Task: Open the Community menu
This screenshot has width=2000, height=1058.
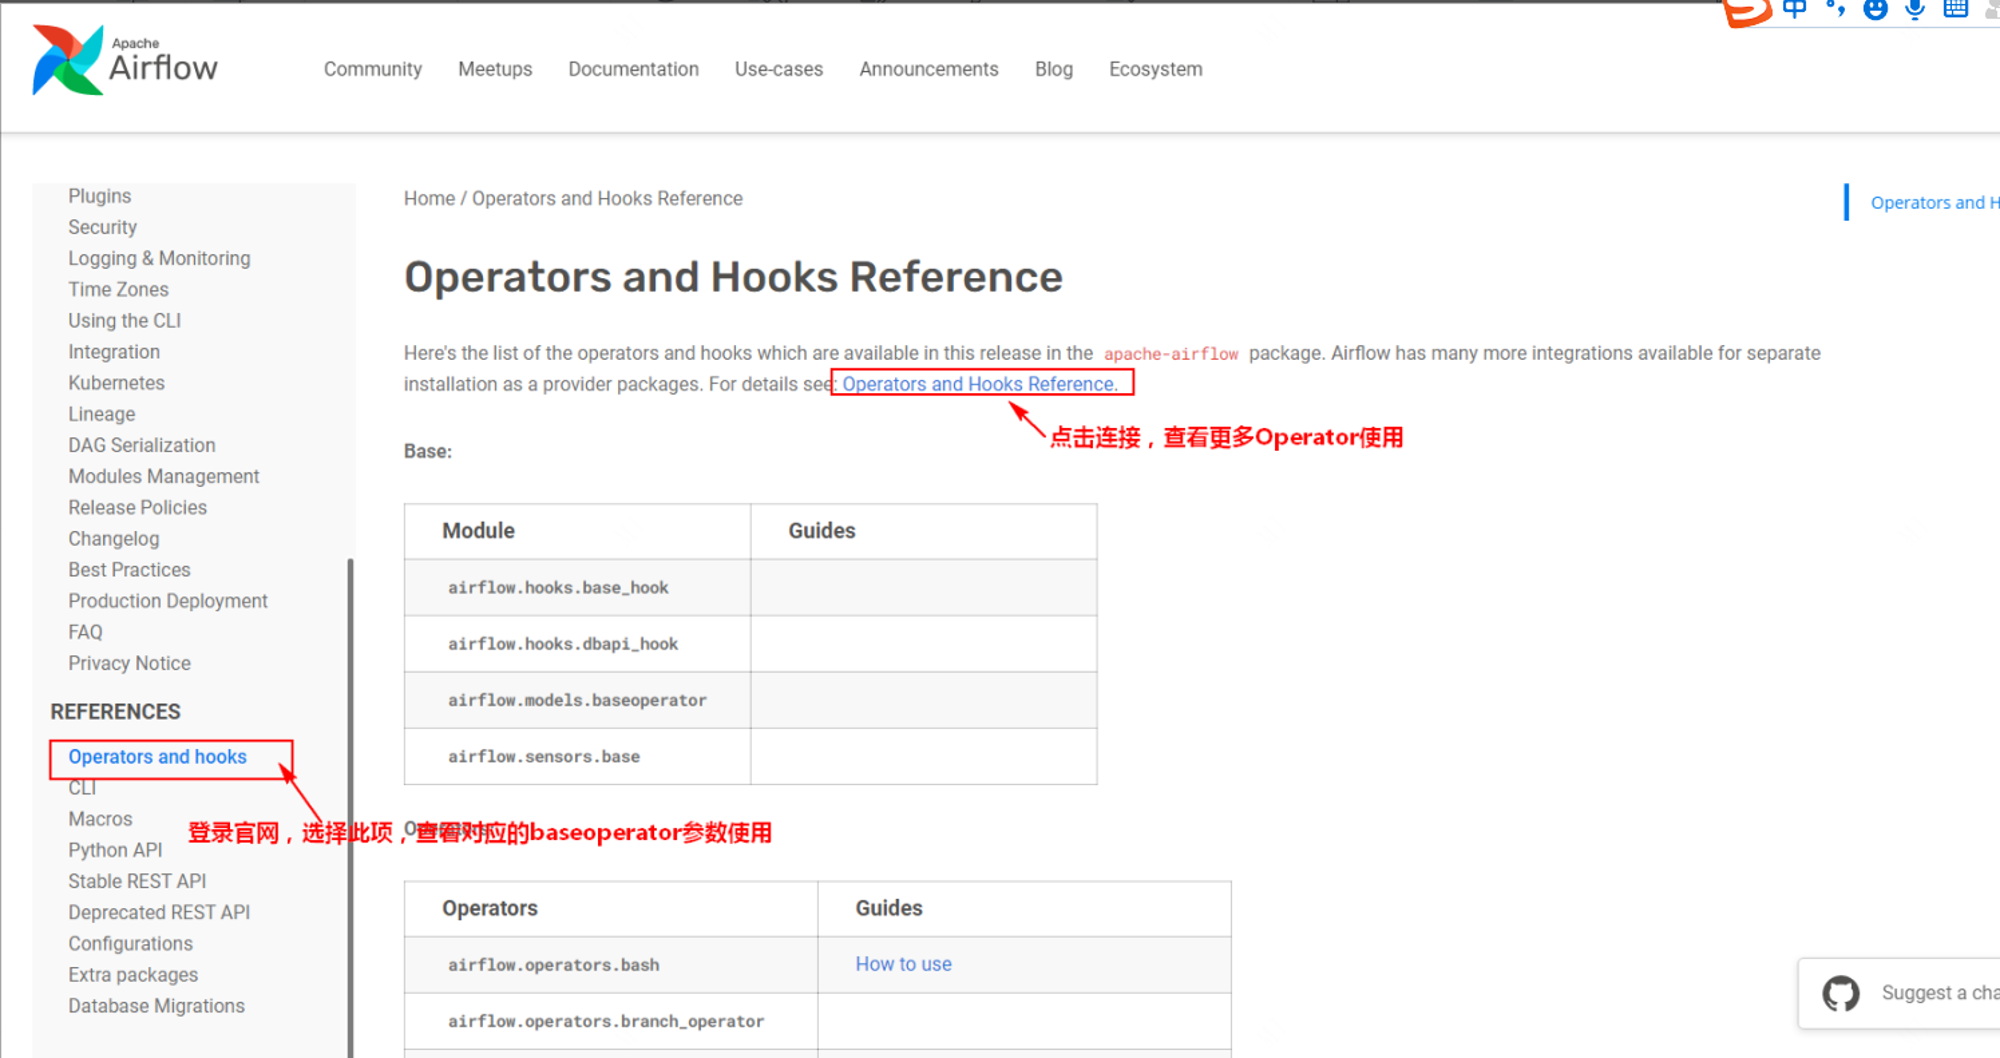Action: click(x=372, y=69)
